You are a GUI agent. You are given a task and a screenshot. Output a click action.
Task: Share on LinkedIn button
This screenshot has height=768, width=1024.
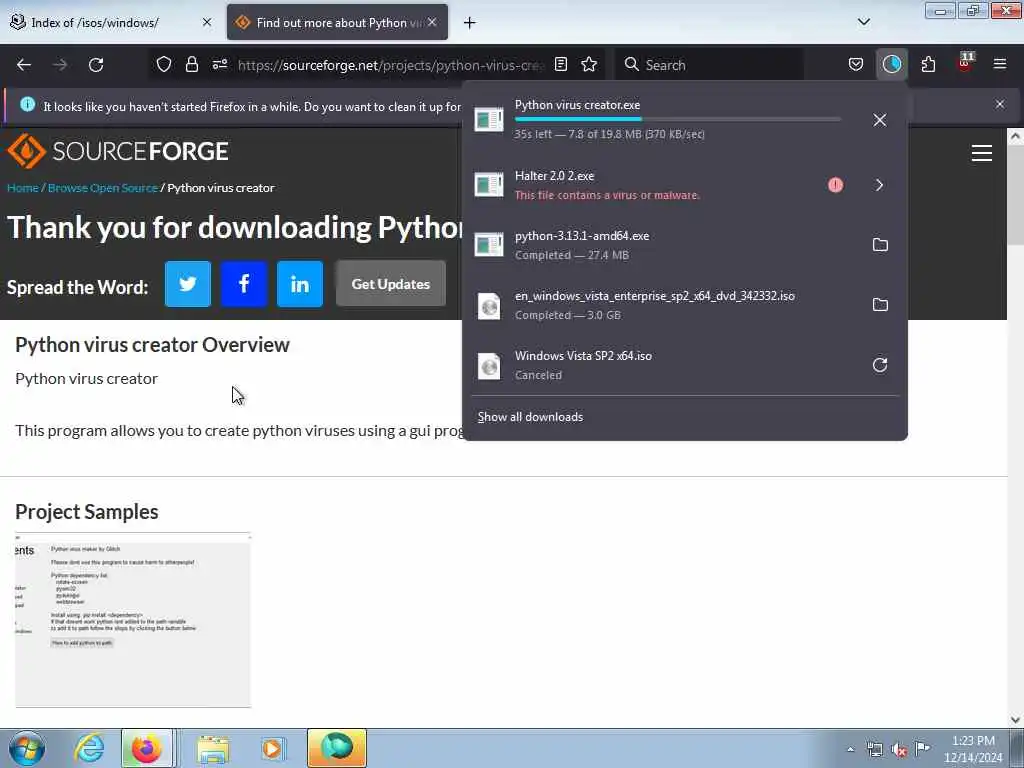click(x=300, y=284)
